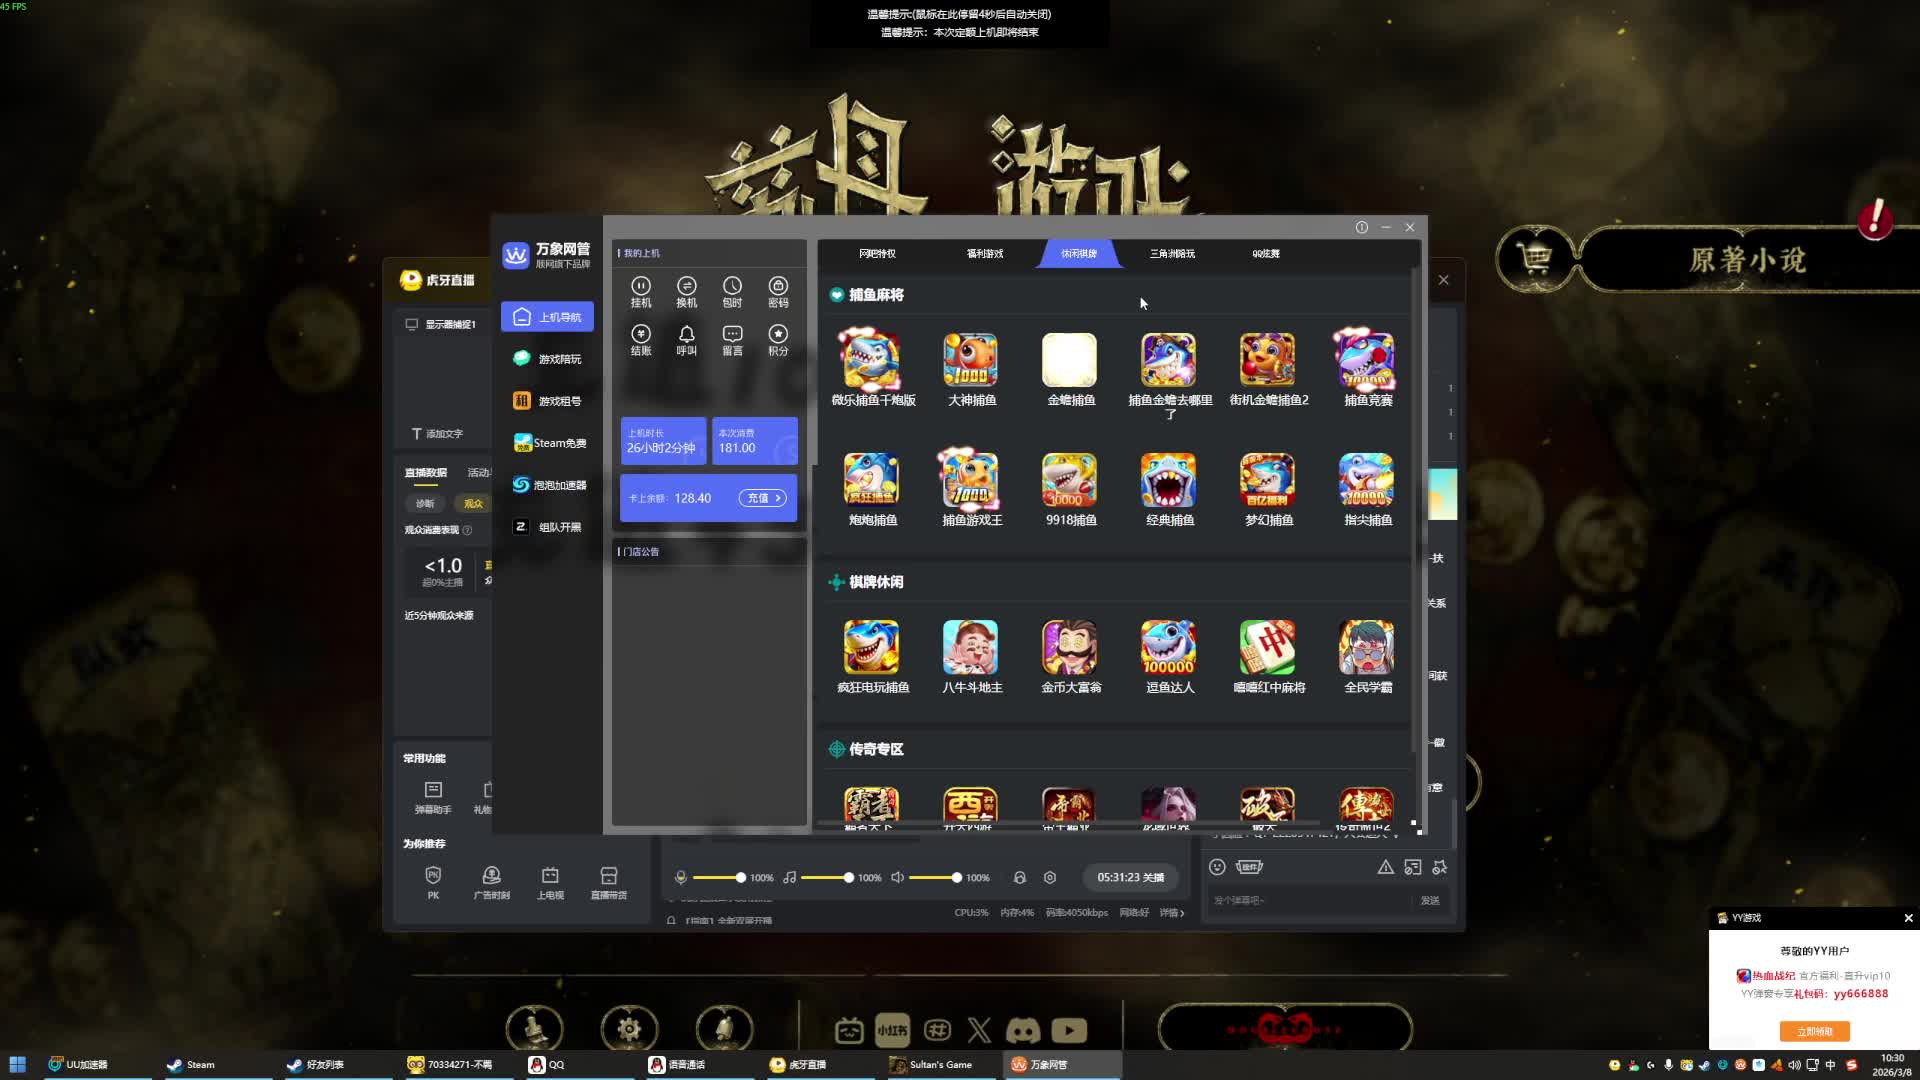Expand the 详情 stream stats details

tap(1172, 913)
